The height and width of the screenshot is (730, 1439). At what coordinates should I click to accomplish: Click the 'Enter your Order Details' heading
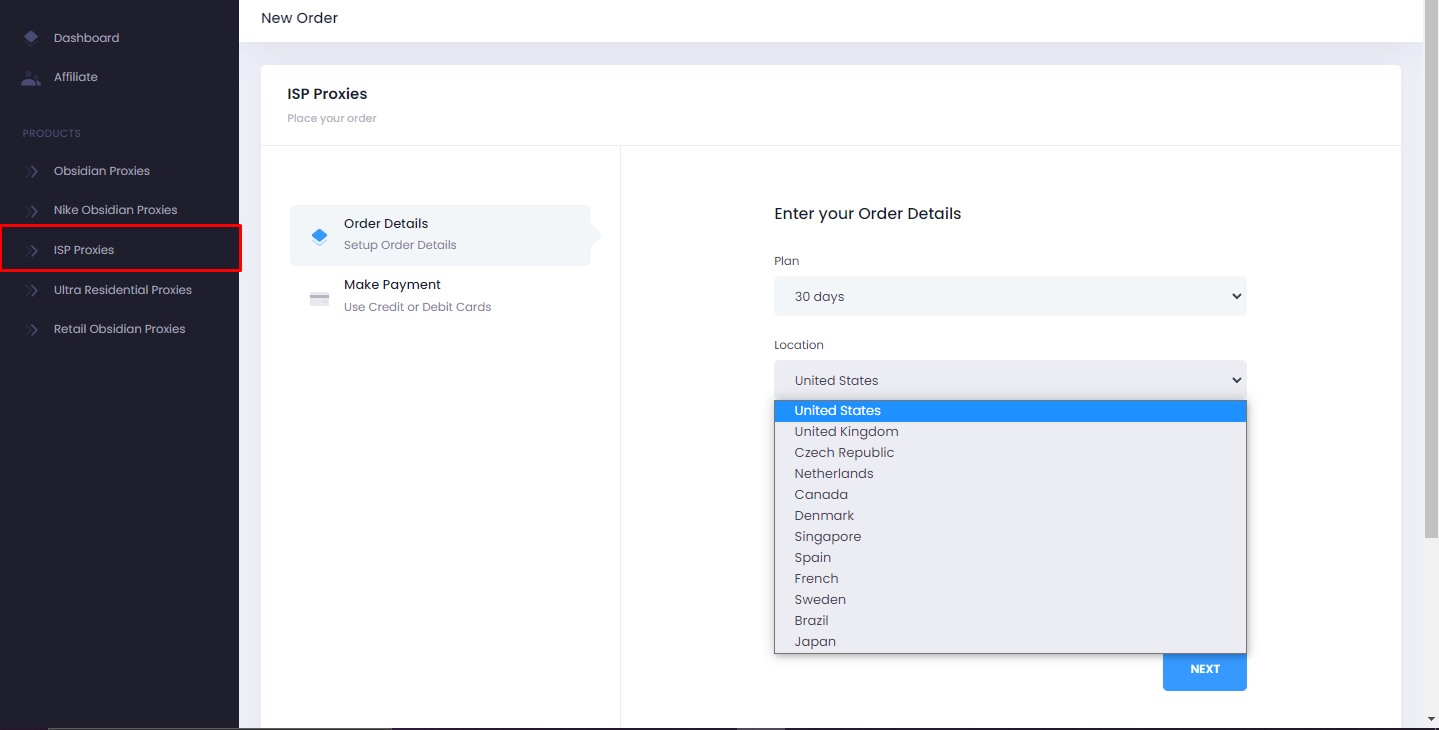pos(867,214)
